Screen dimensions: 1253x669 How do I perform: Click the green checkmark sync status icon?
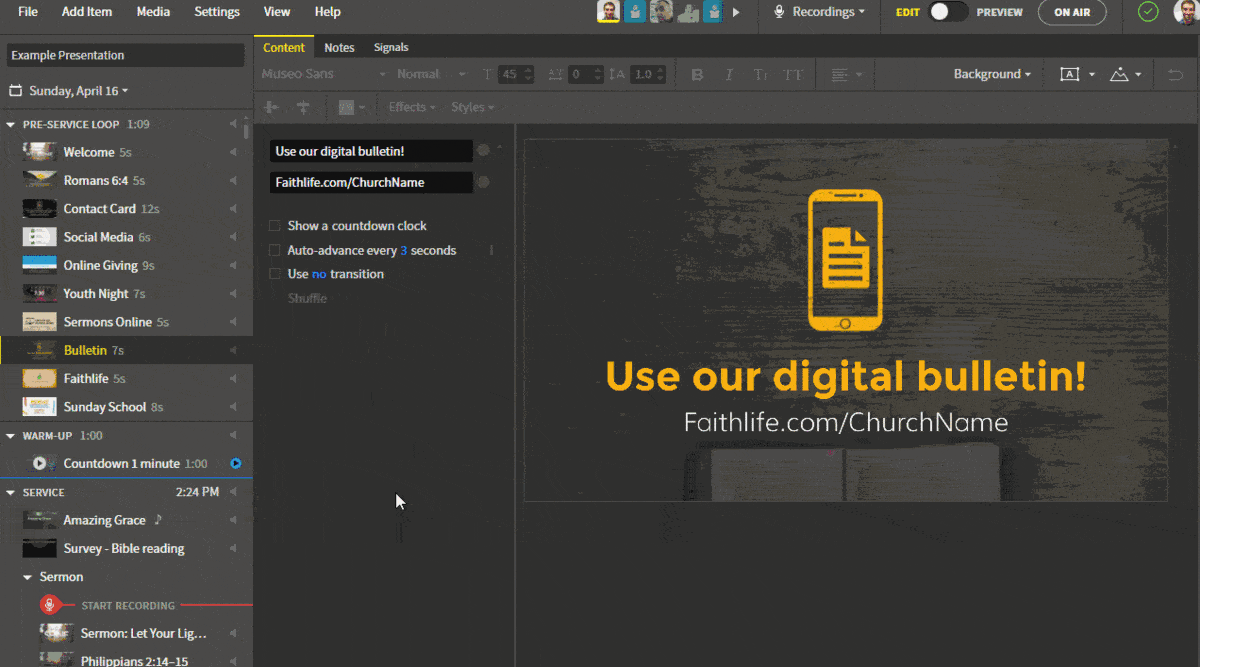click(1148, 12)
